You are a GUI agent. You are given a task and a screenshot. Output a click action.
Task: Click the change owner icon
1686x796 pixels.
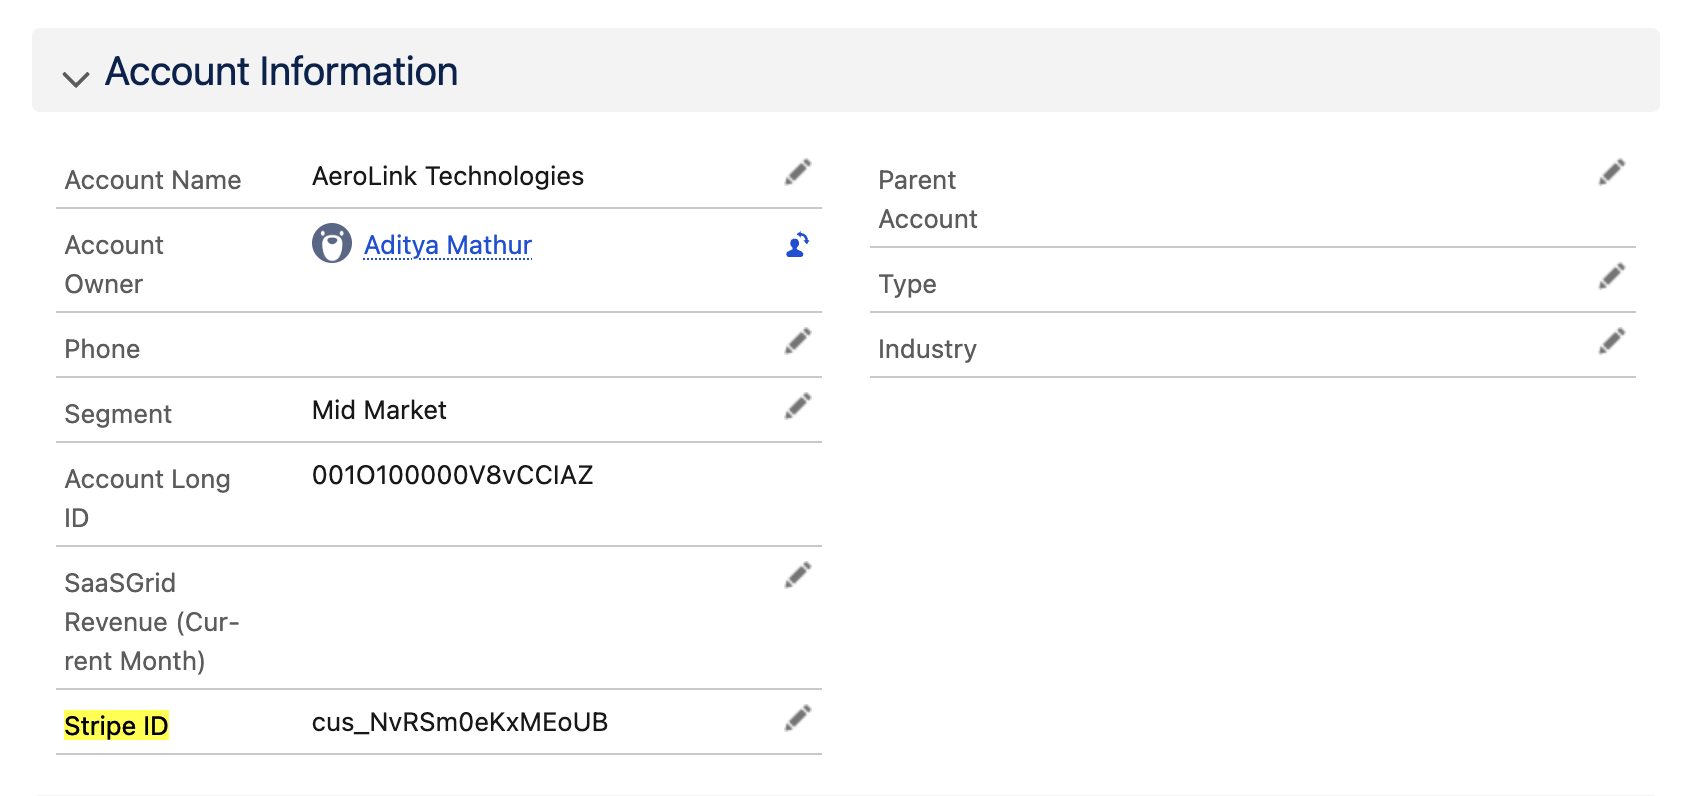click(x=797, y=245)
